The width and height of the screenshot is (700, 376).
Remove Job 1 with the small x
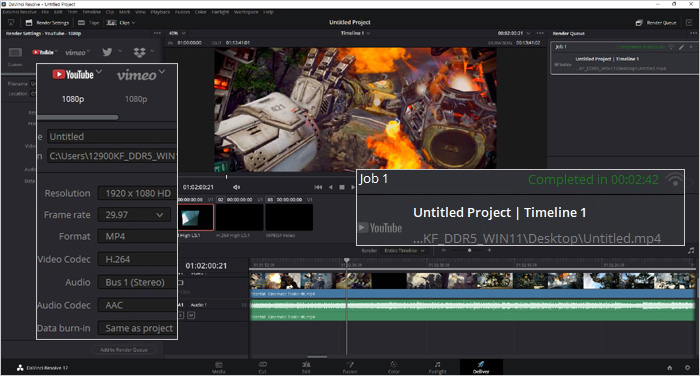click(x=691, y=47)
